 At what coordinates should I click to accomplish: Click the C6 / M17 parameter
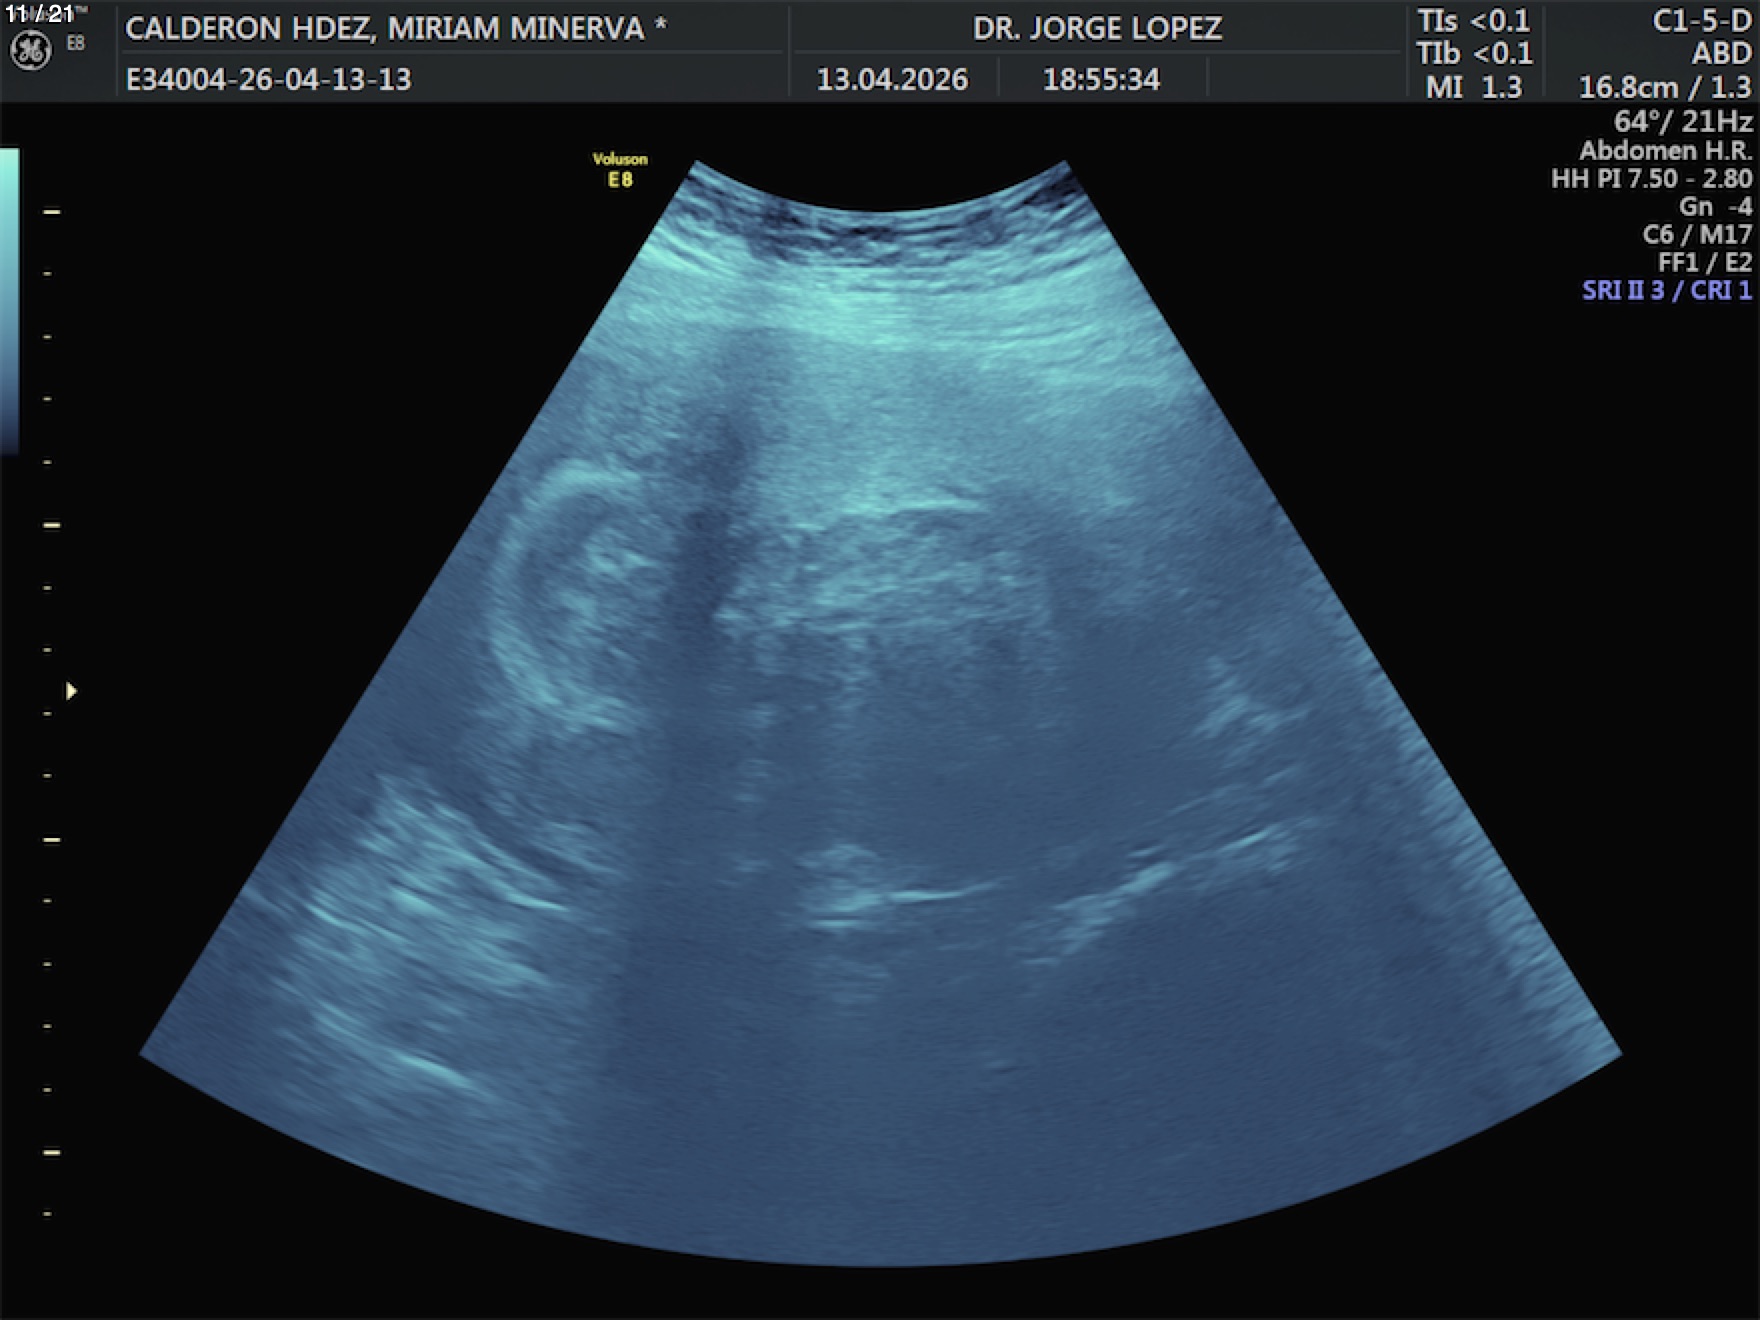[x=1697, y=234]
